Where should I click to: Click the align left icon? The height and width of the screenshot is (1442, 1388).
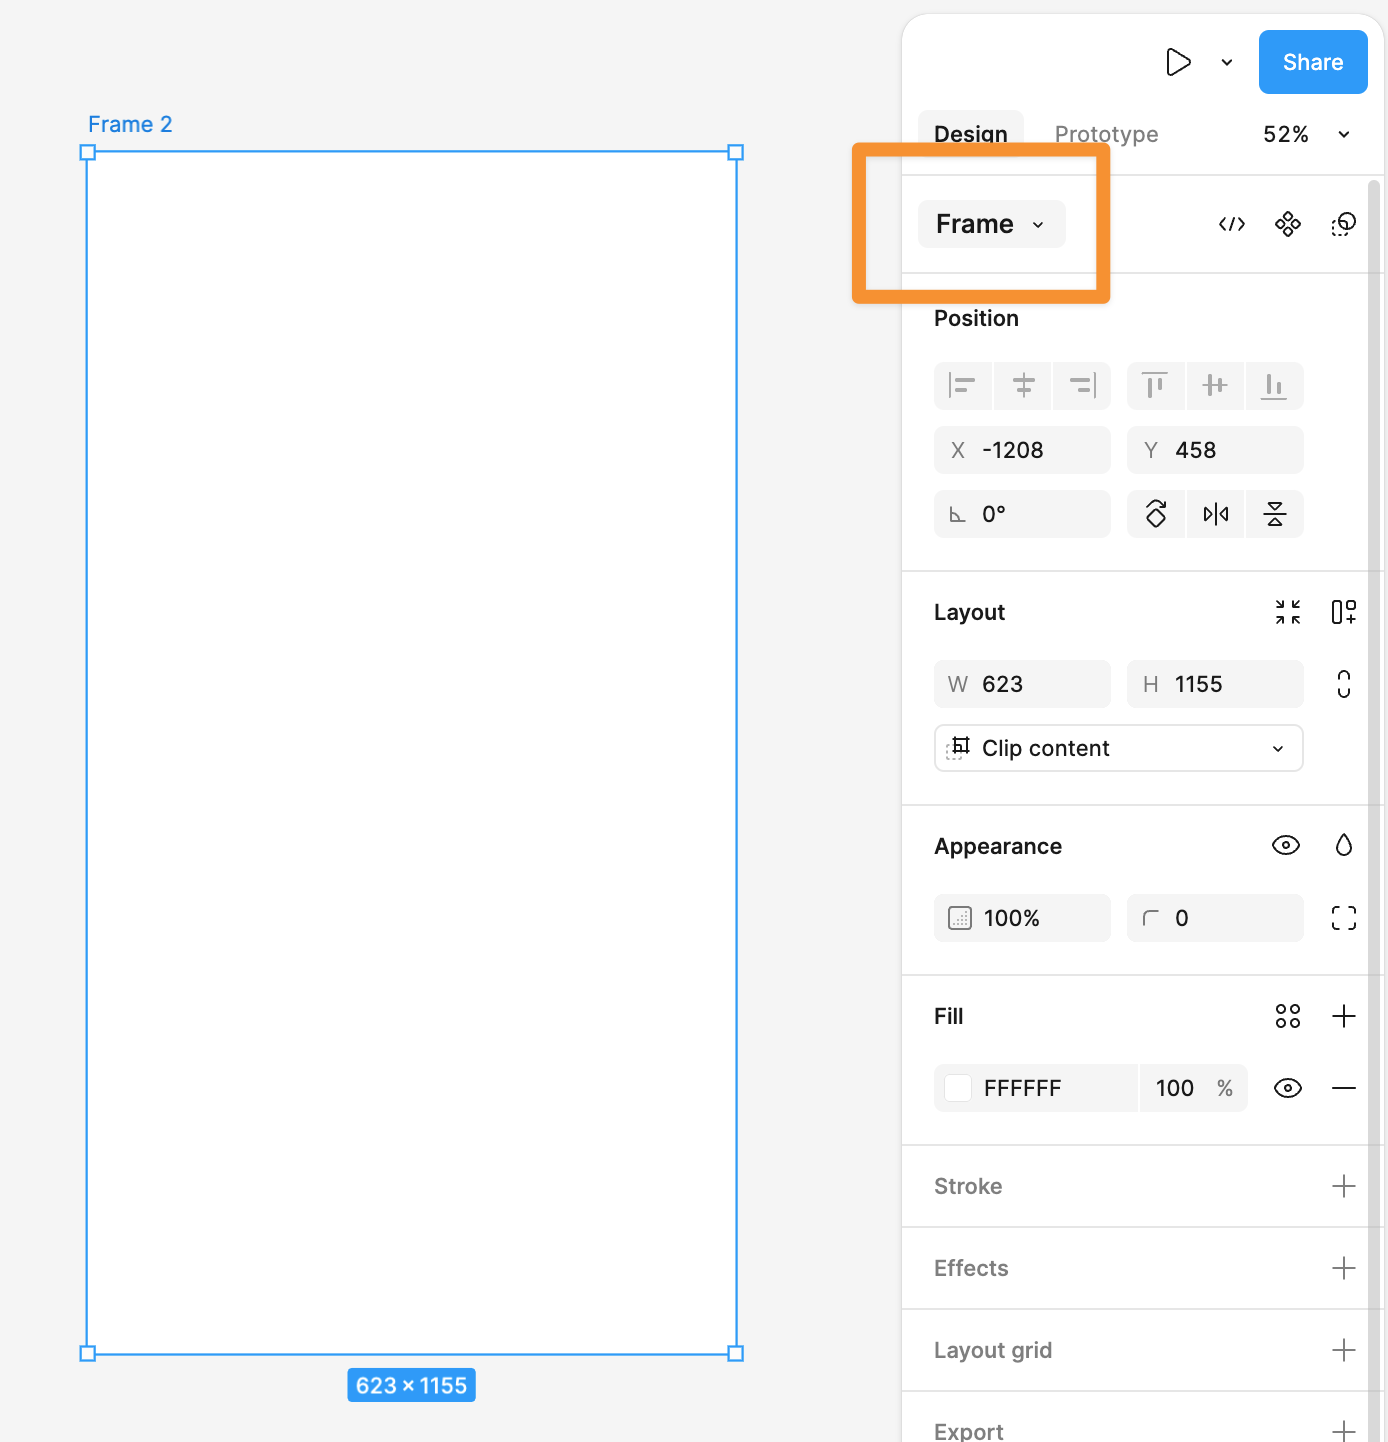point(962,386)
